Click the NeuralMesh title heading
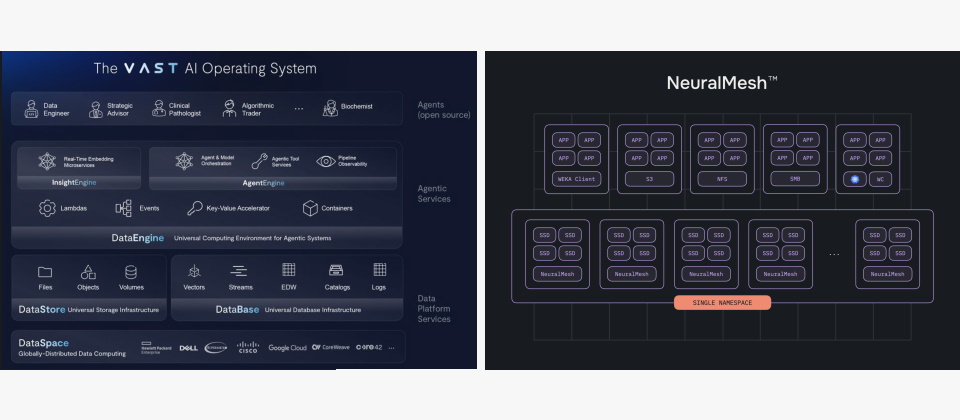The image size is (960, 420). tap(722, 83)
